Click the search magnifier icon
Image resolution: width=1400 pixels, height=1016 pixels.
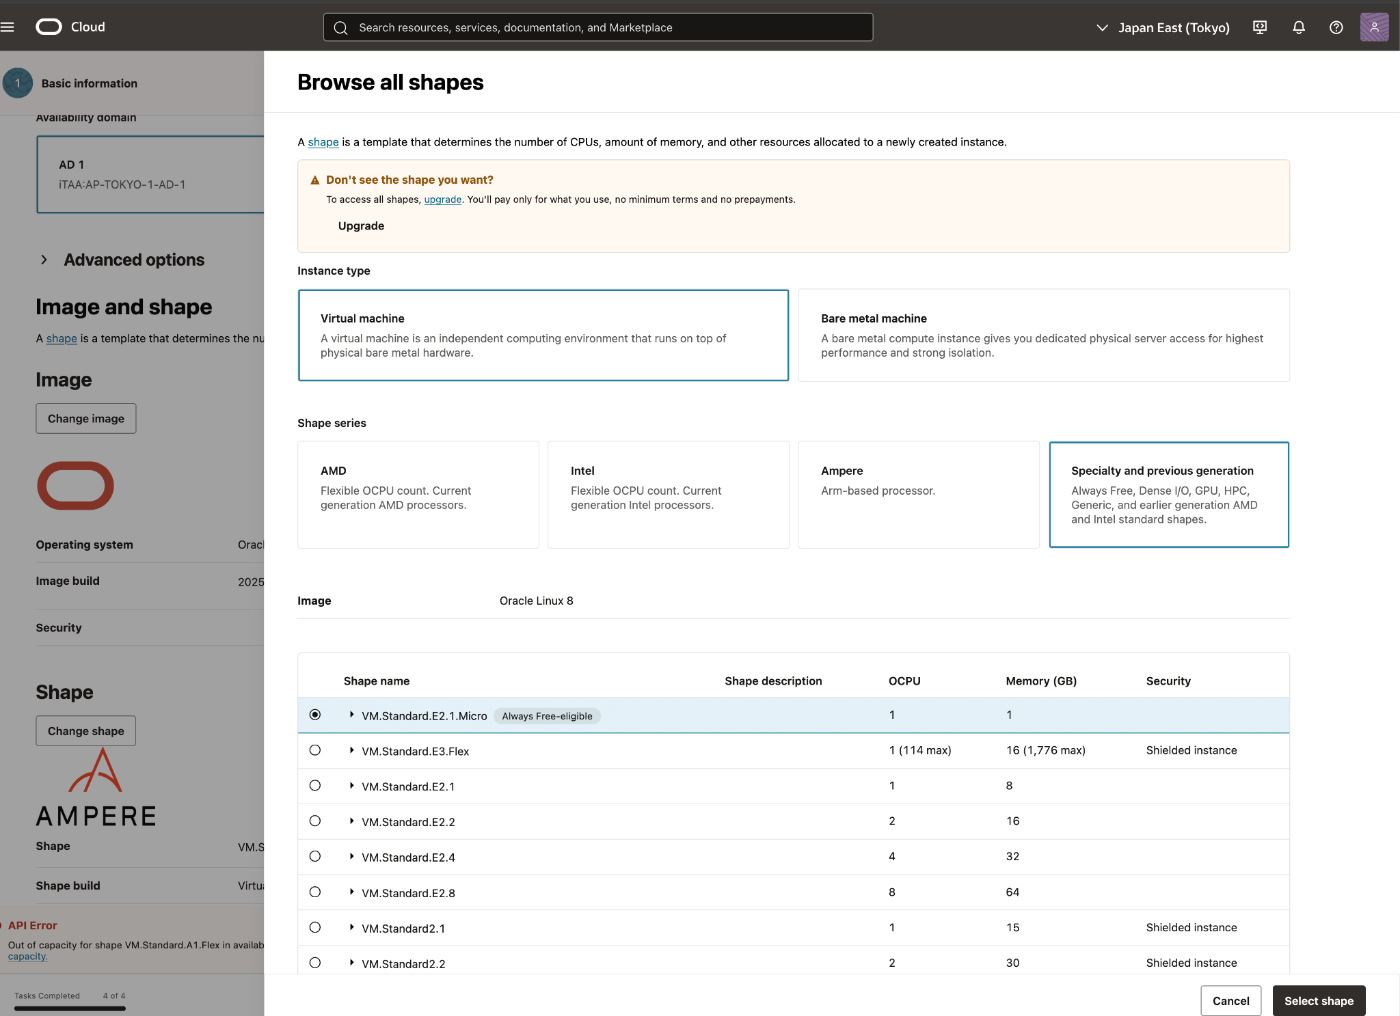(x=340, y=28)
